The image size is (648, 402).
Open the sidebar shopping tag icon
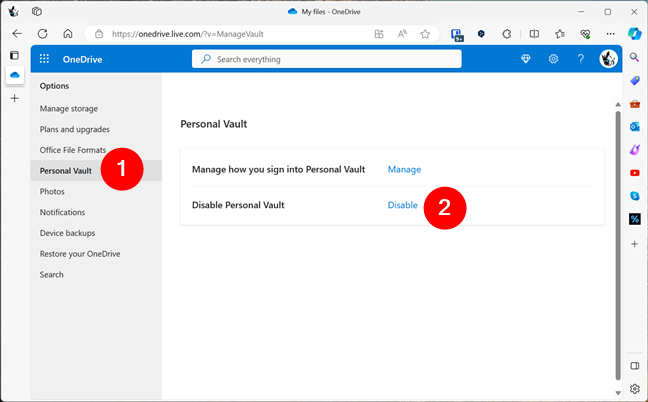click(x=635, y=81)
